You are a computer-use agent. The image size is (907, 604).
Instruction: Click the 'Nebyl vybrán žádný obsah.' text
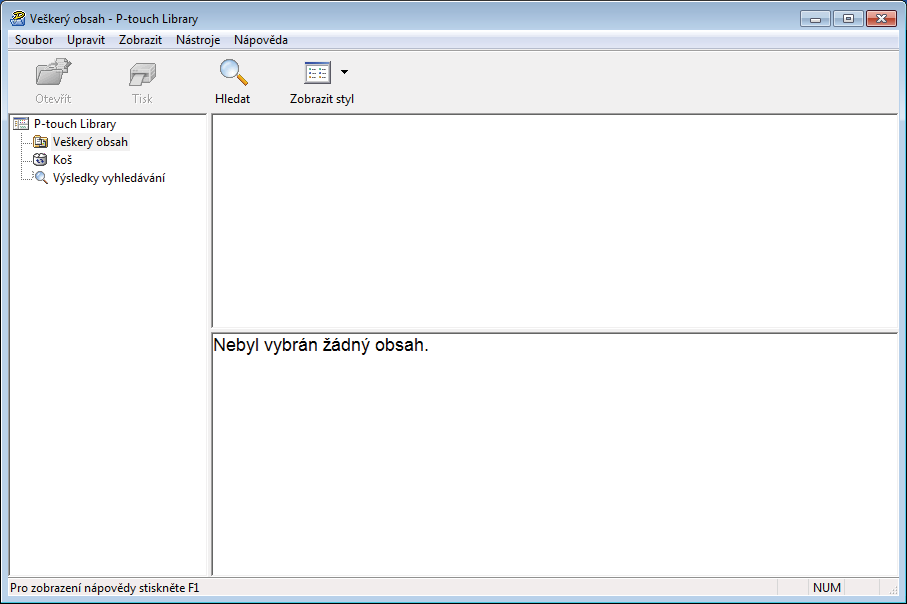320,345
